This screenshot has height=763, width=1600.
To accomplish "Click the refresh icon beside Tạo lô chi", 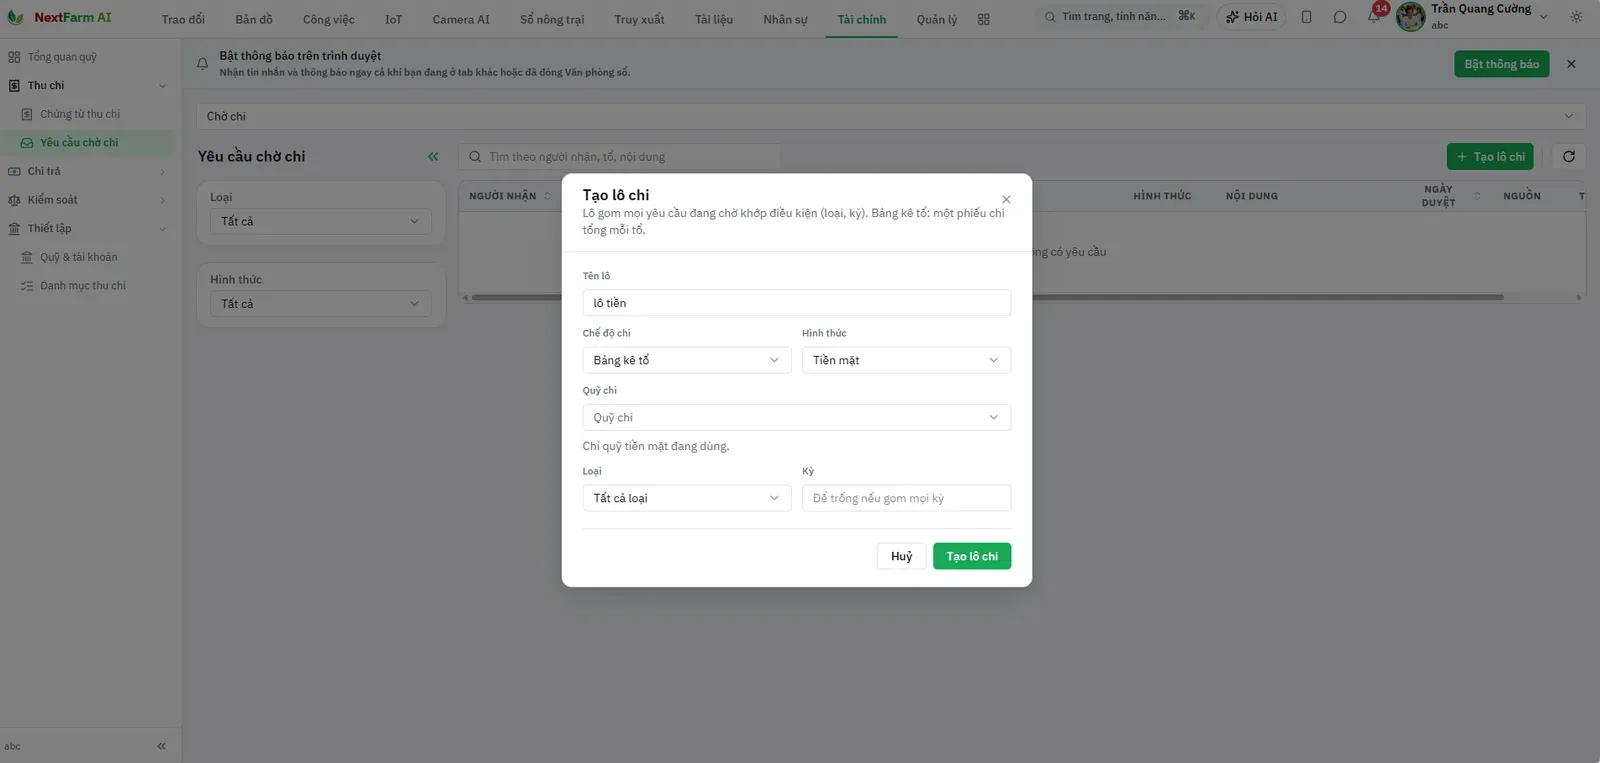I will click(x=1569, y=156).
